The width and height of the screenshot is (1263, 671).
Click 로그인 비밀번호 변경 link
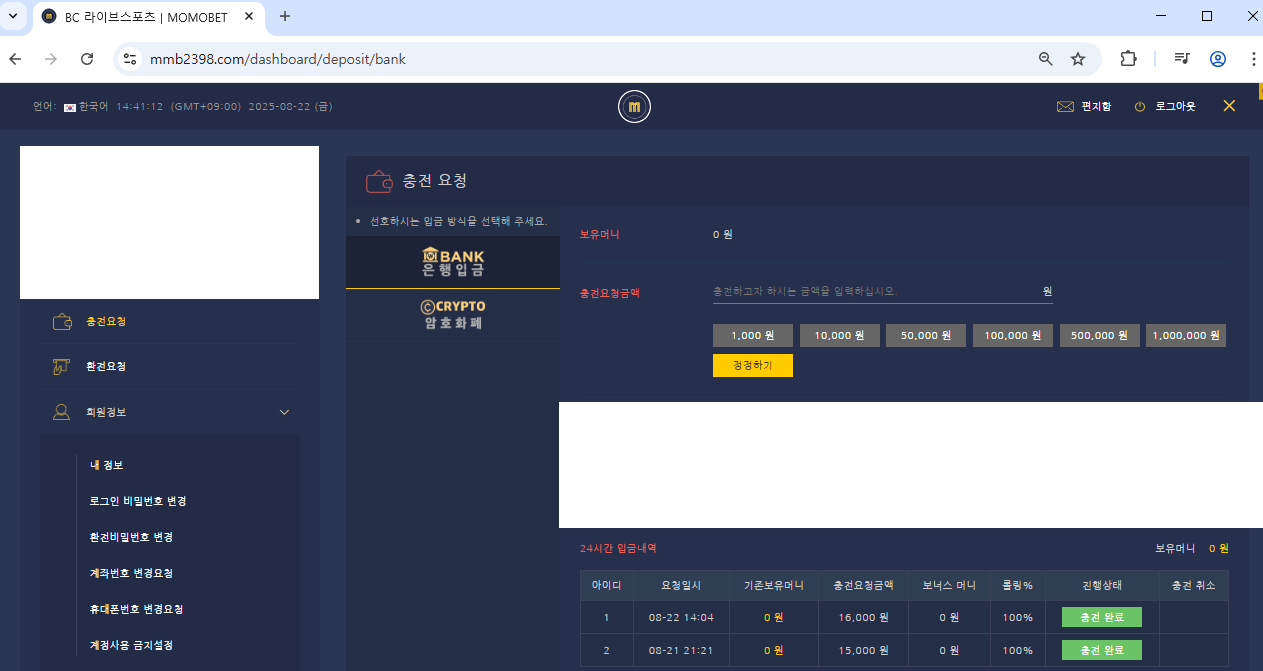[138, 501]
